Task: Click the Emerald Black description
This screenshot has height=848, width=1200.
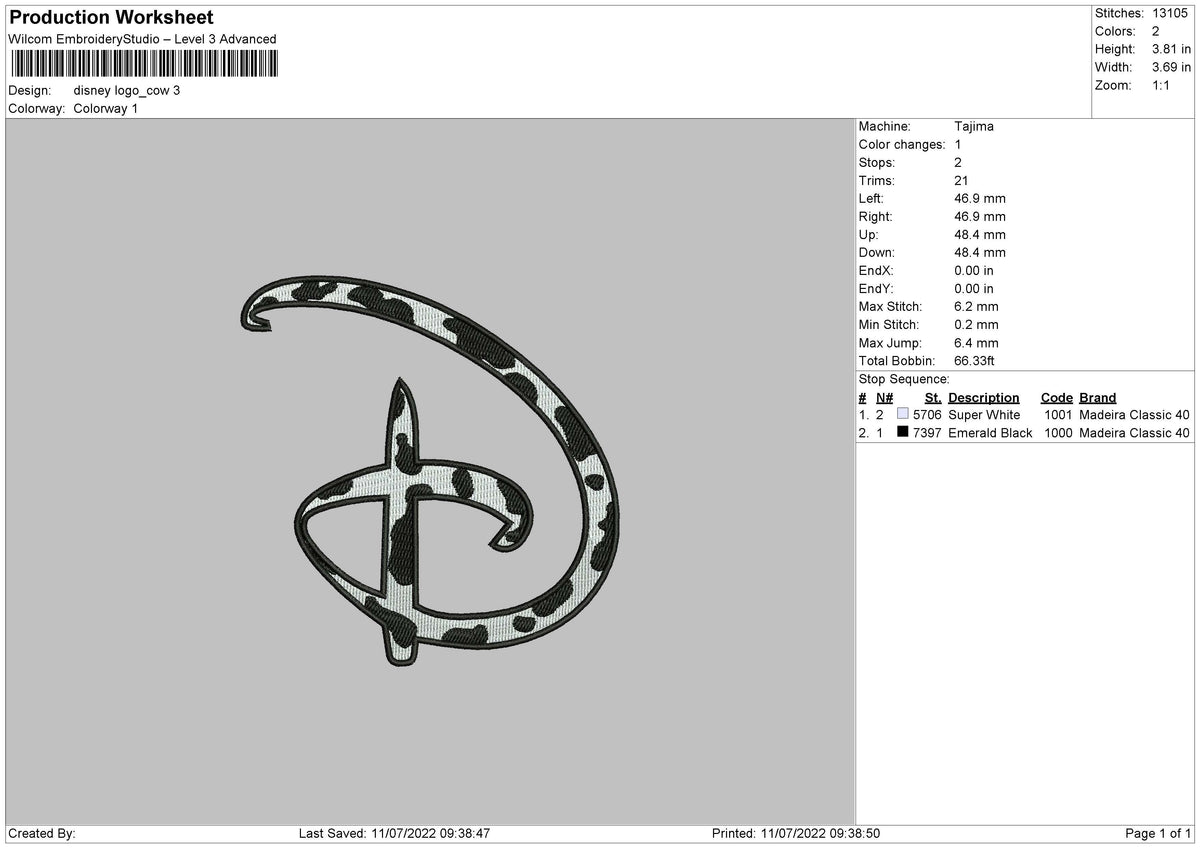Action: click(x=990, y=433)
